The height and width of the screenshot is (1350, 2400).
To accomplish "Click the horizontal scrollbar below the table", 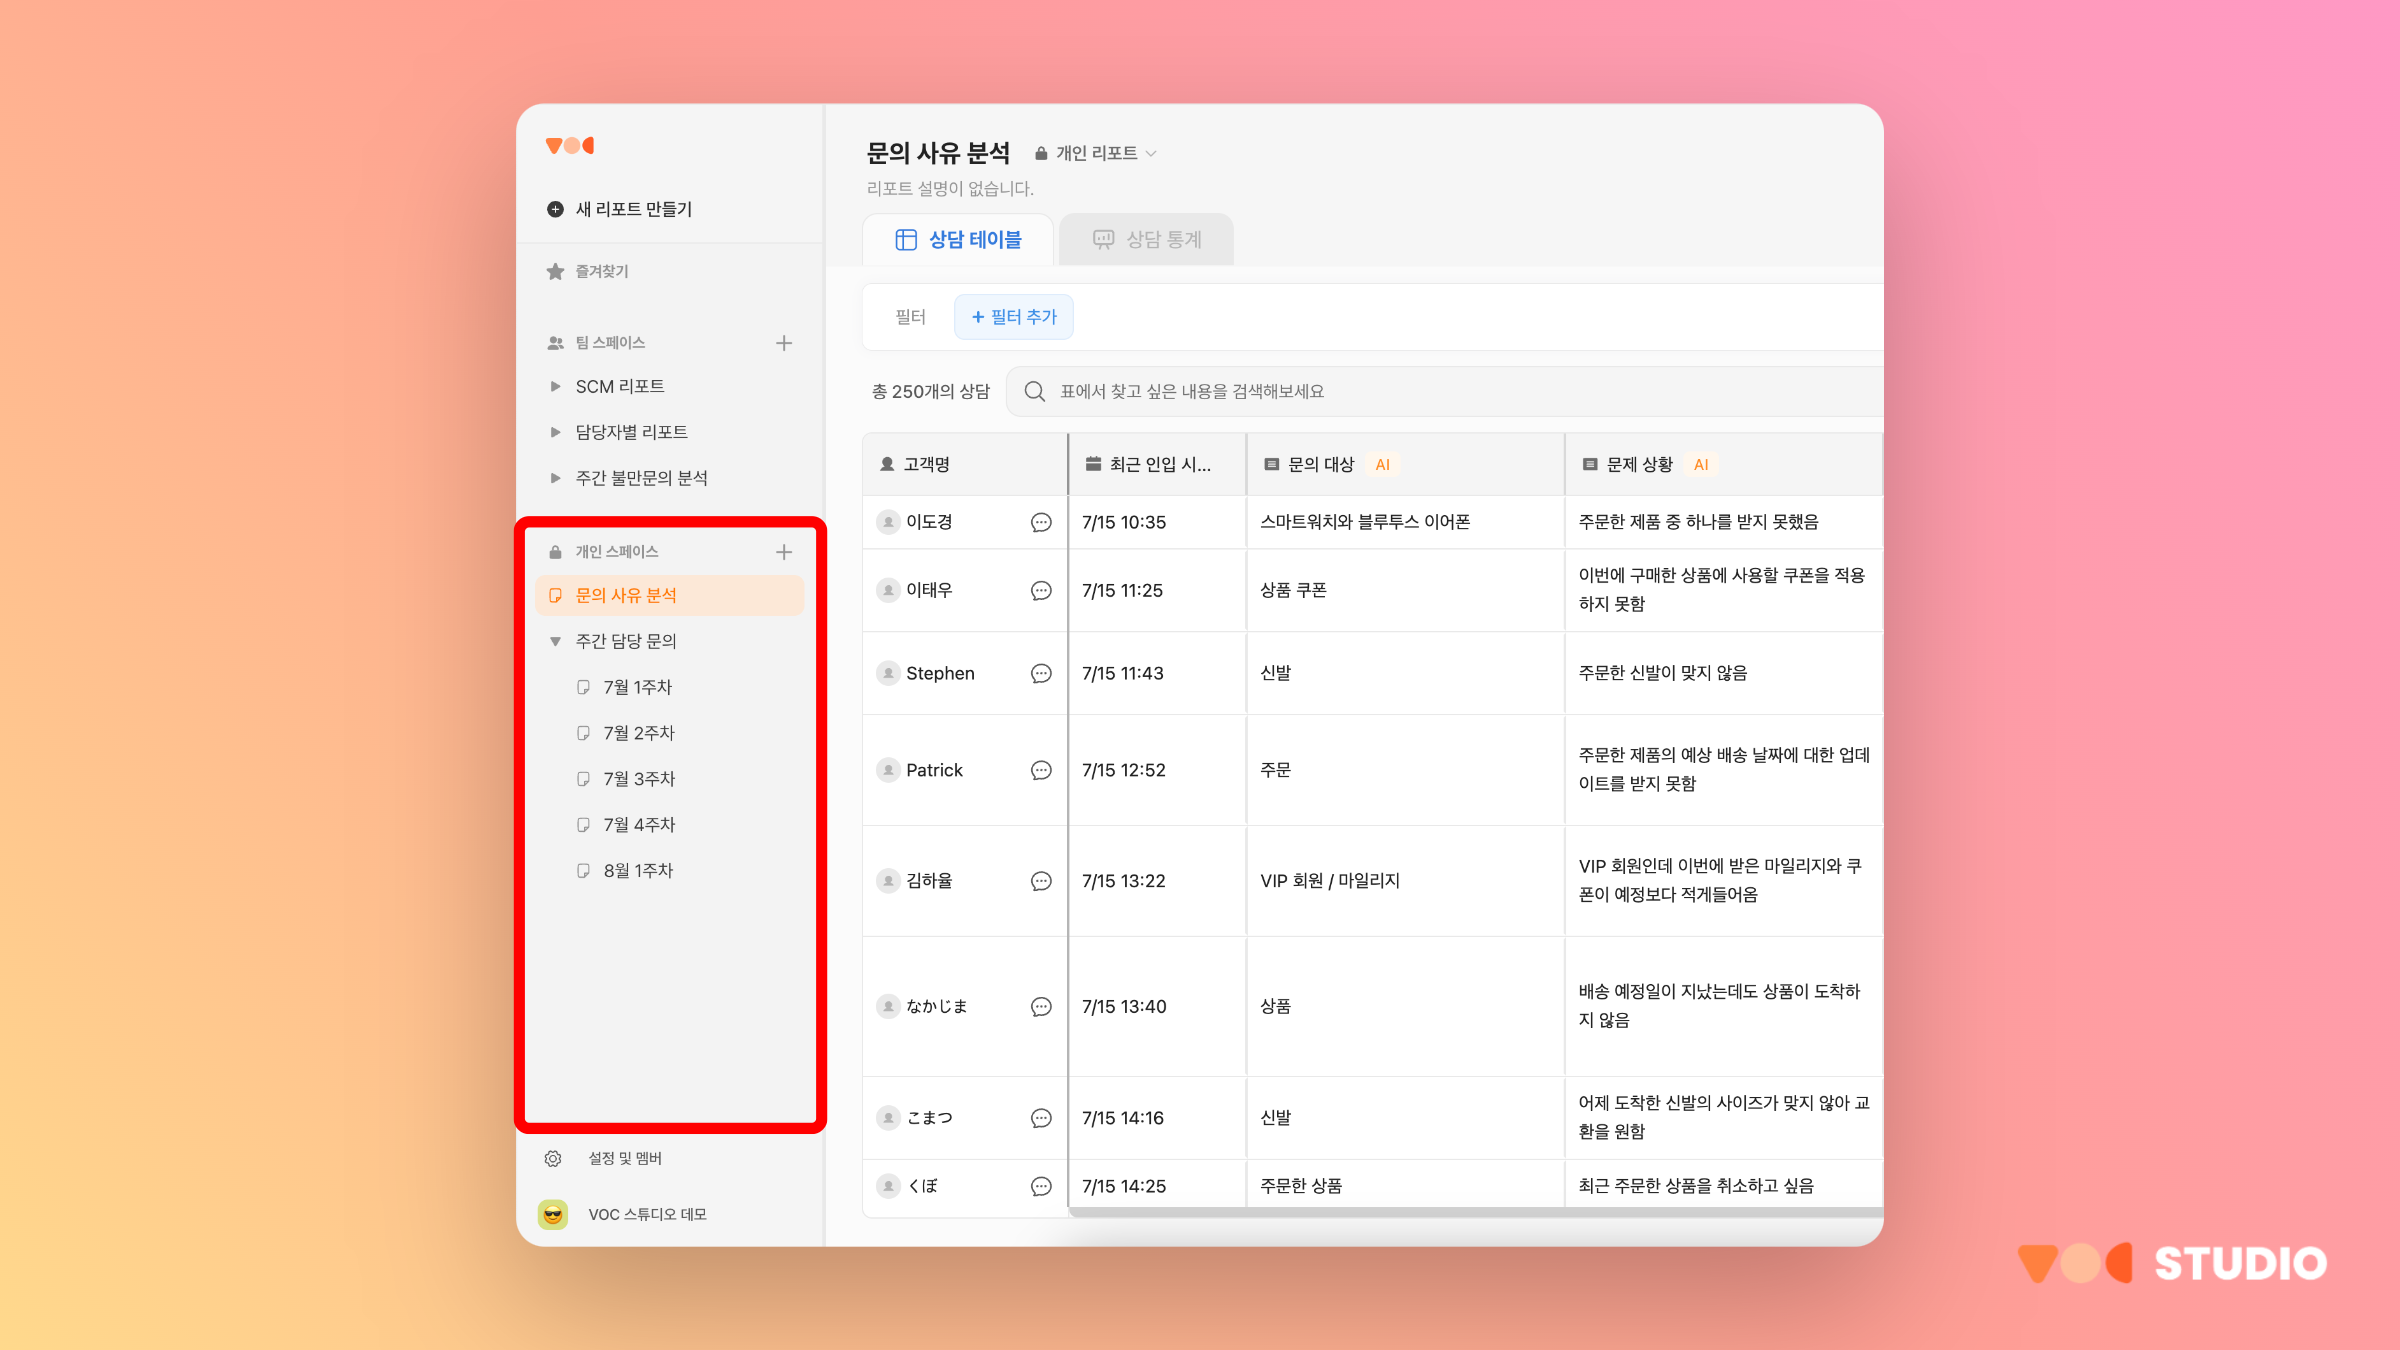I will 1475,1212.
